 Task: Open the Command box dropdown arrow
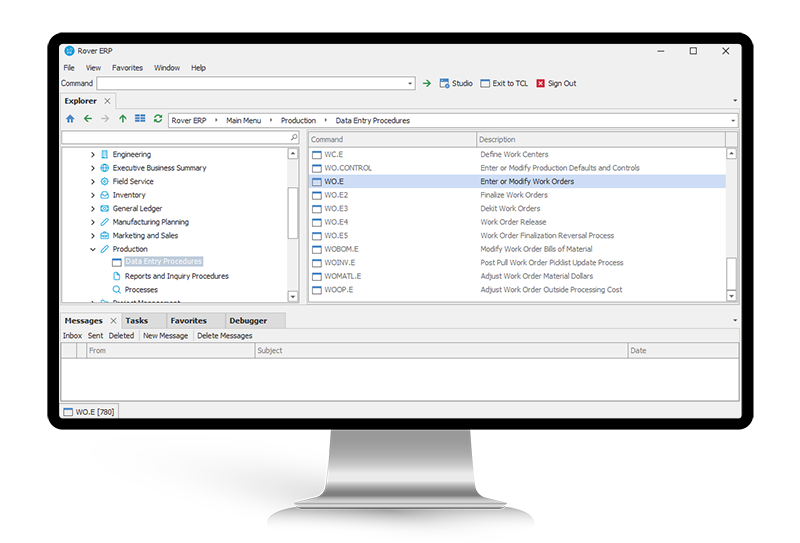(x=410, y=84)
